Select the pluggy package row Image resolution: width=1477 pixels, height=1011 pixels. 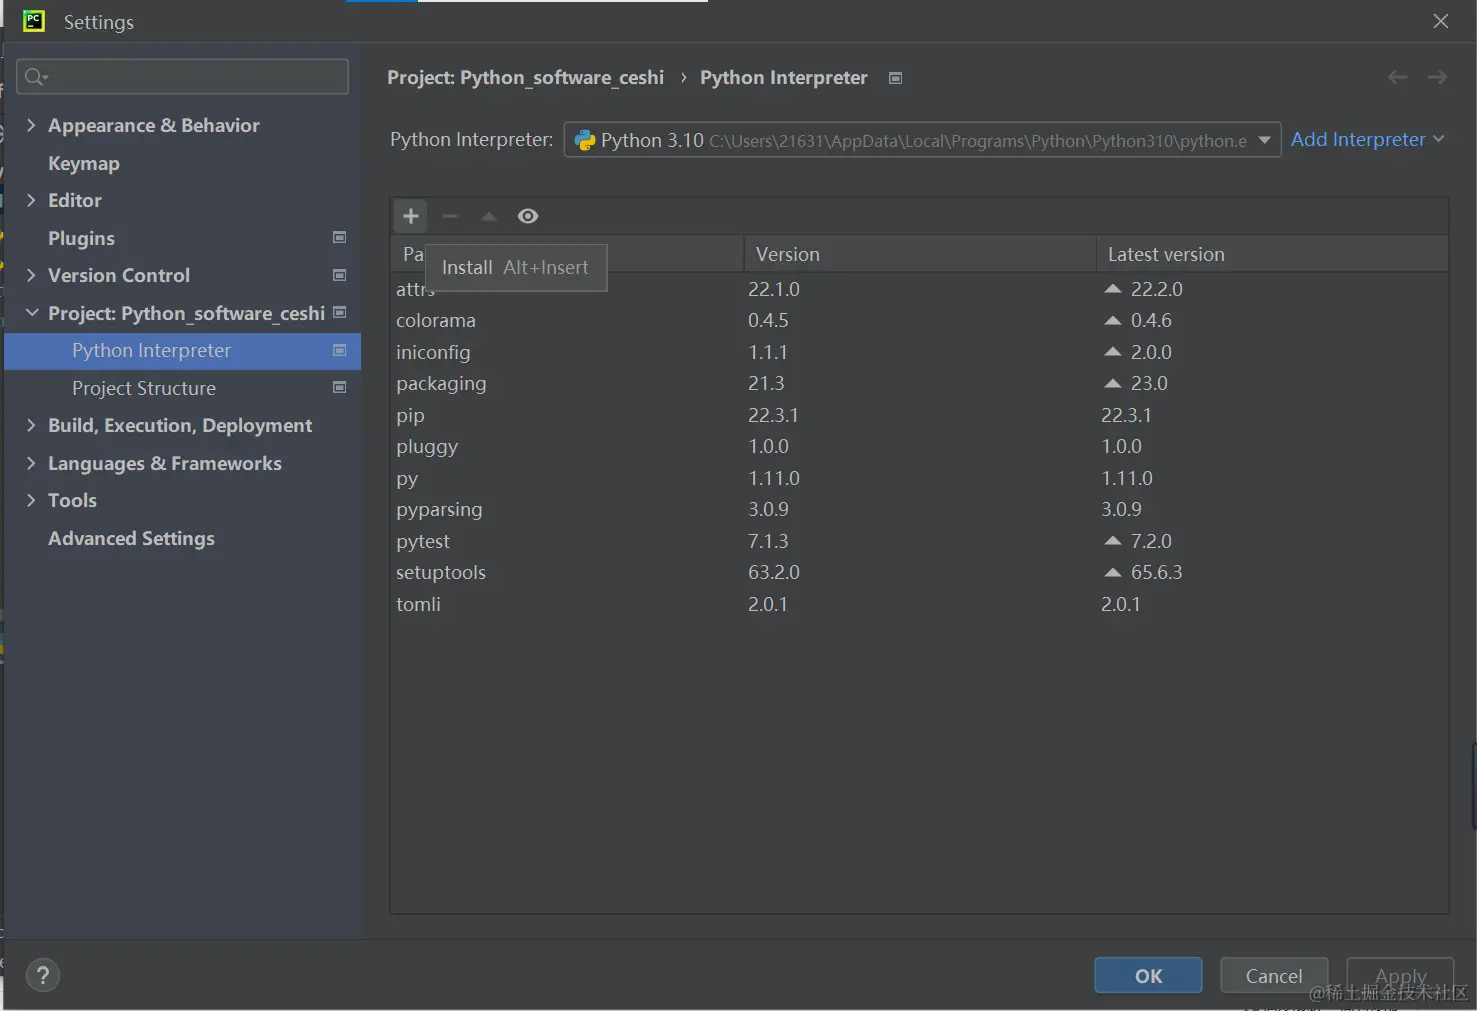tap(919, 446)
